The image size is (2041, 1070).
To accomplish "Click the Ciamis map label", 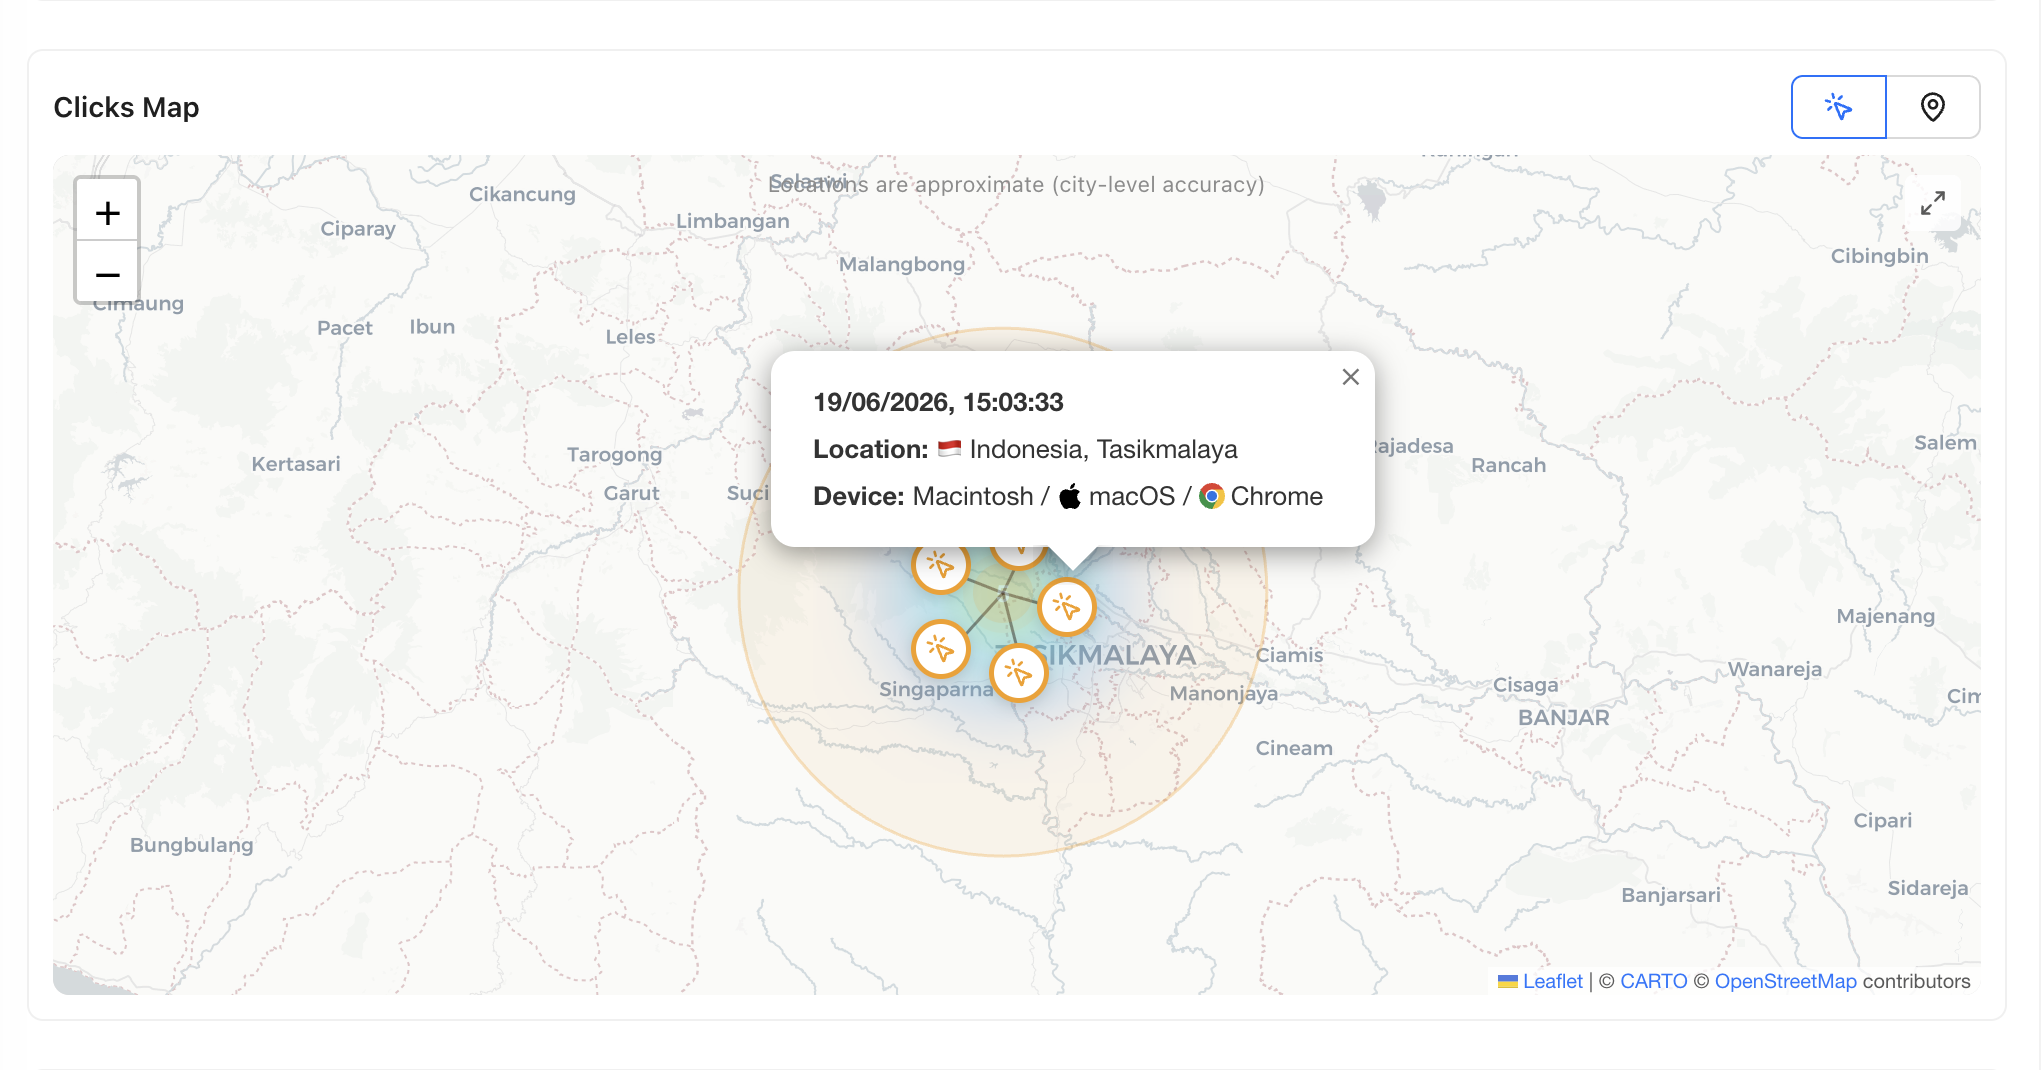I will tap(1289, 655).
